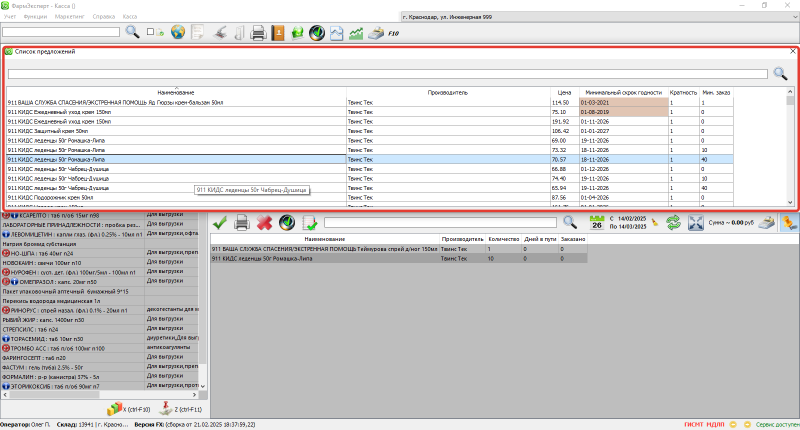Click the green refresh arrows icon
The width and height of the screenshot is (800, 430).
[674, 222]
